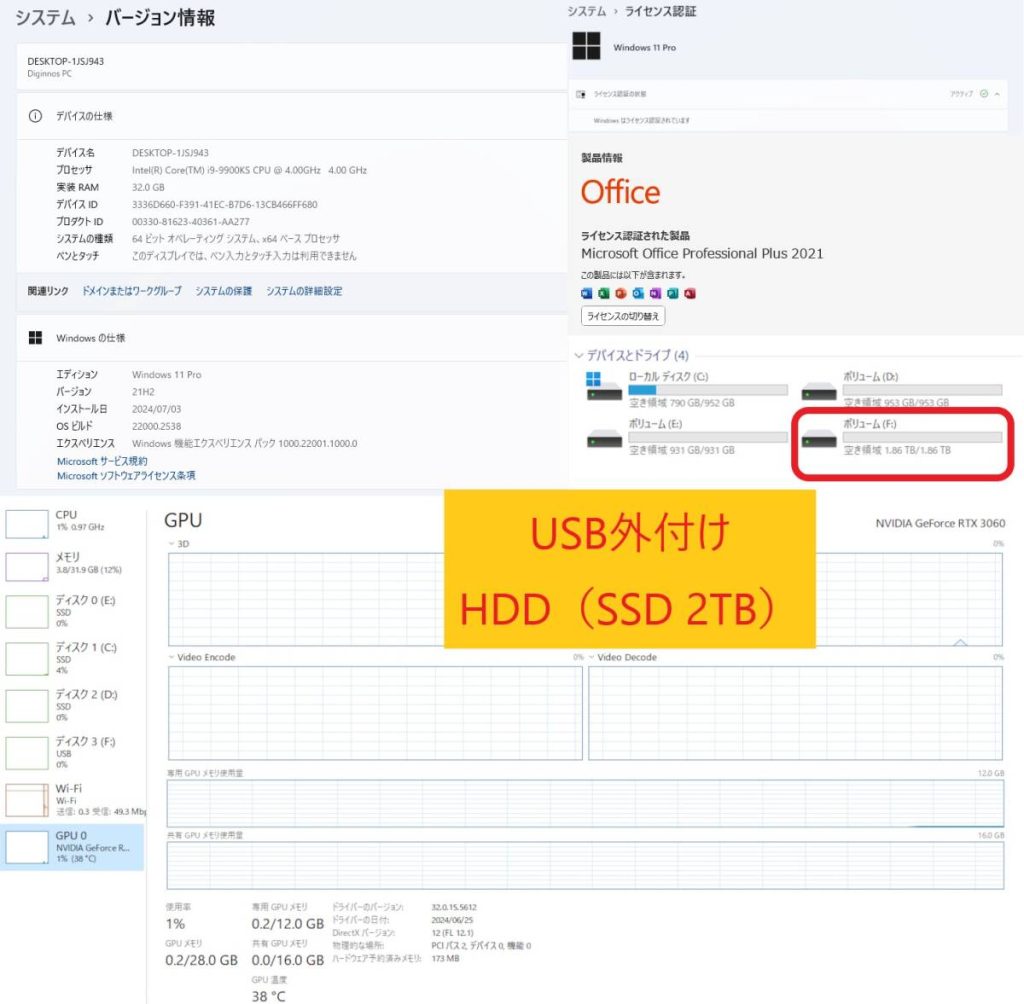
Task: Click the Word icon under Office products
Action: tap(586, 293)
